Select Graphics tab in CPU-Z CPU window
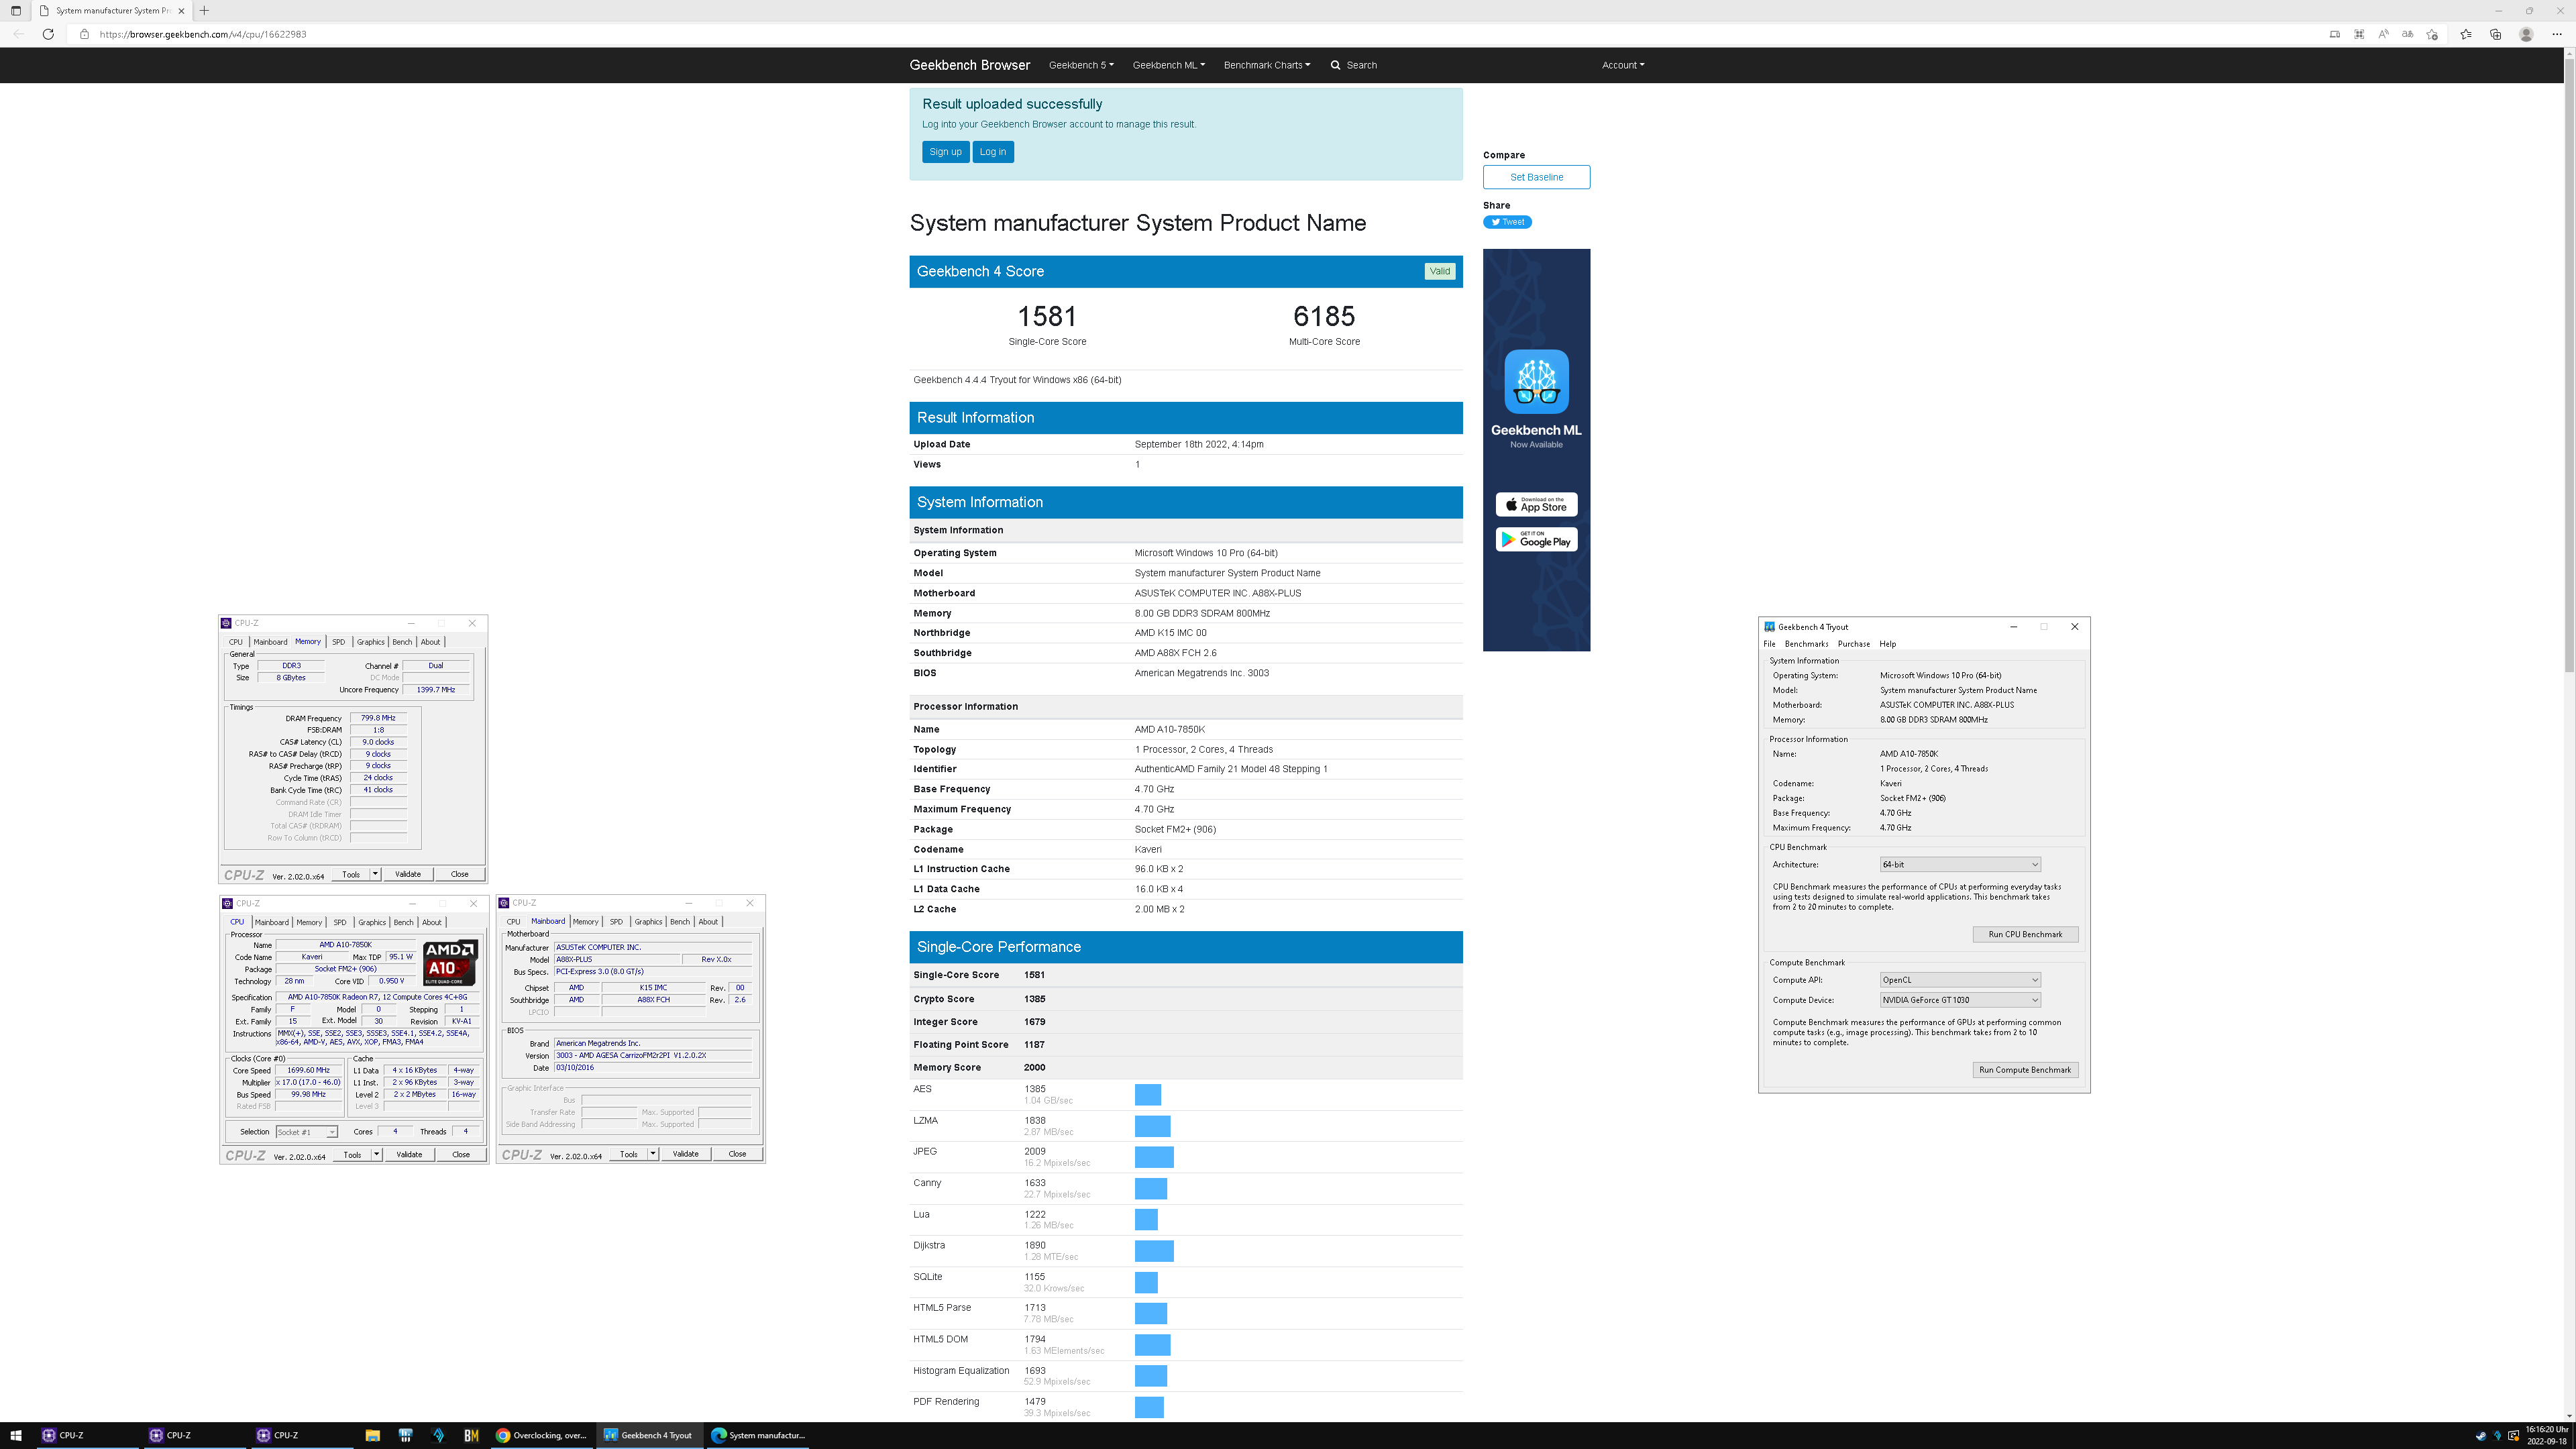2576x1449 pixels. point(372,922)
